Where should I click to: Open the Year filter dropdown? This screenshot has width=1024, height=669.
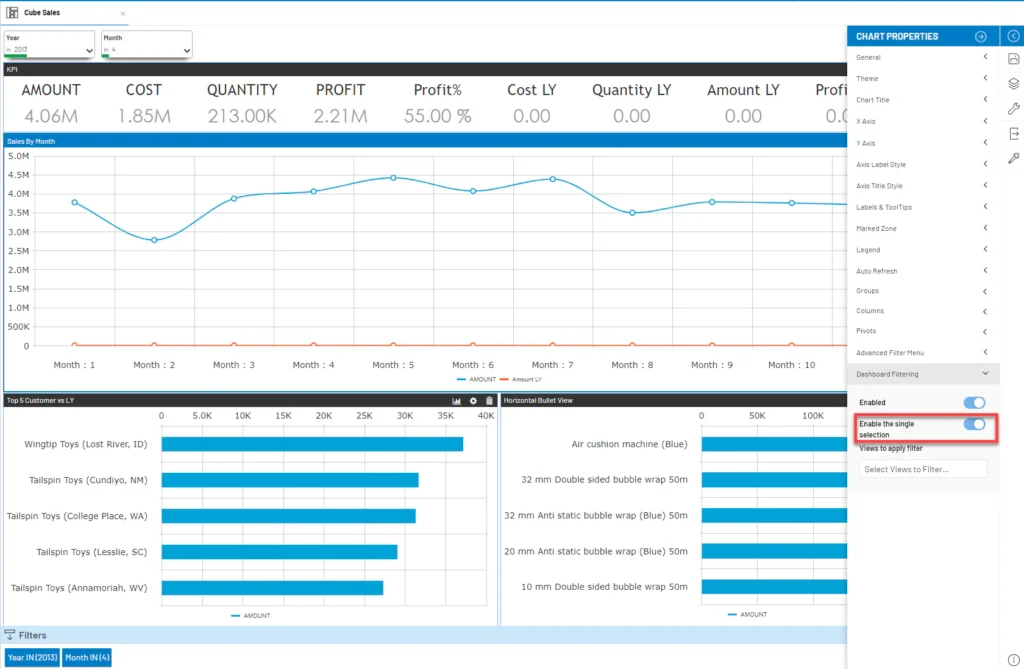[49, 44]
